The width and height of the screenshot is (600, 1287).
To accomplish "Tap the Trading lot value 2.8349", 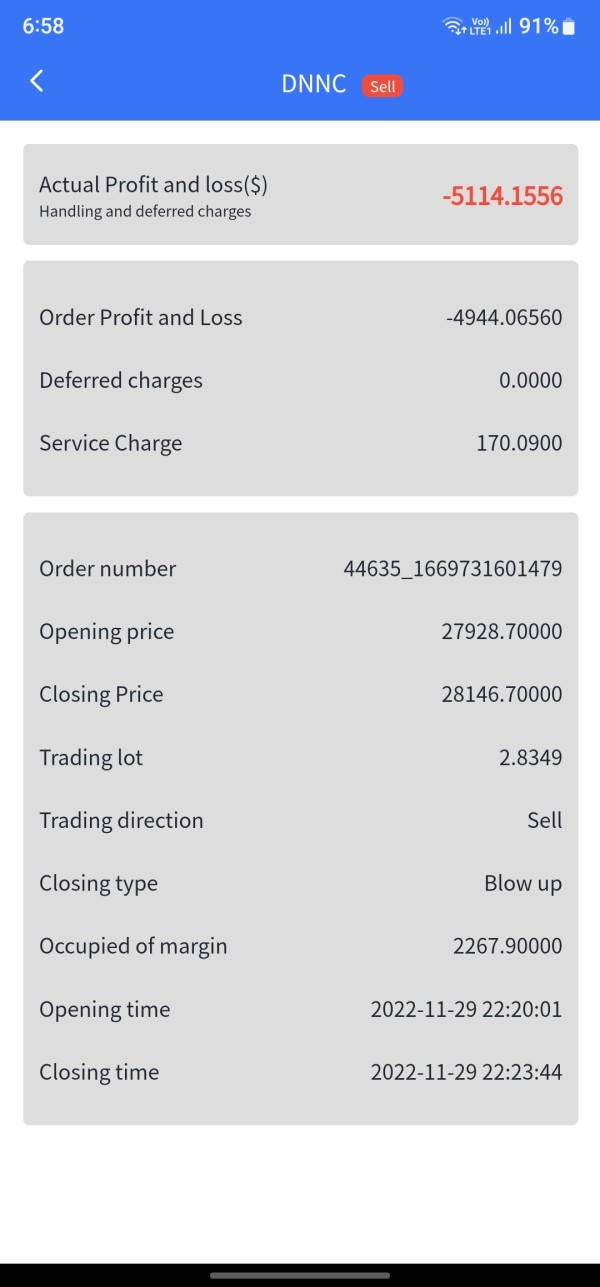I will pyautogui.click(x=530, y=758).
